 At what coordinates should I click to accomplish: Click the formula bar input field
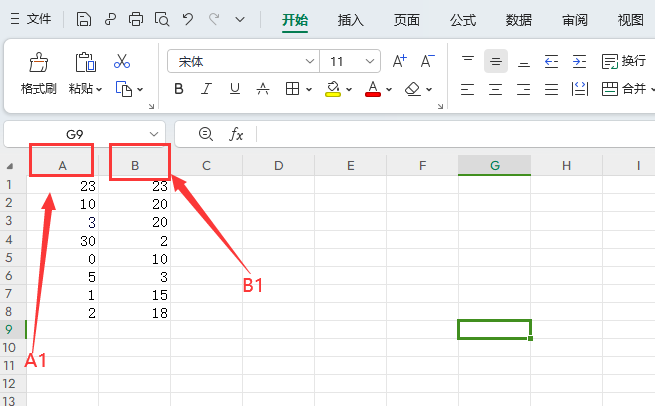[455, 134]
